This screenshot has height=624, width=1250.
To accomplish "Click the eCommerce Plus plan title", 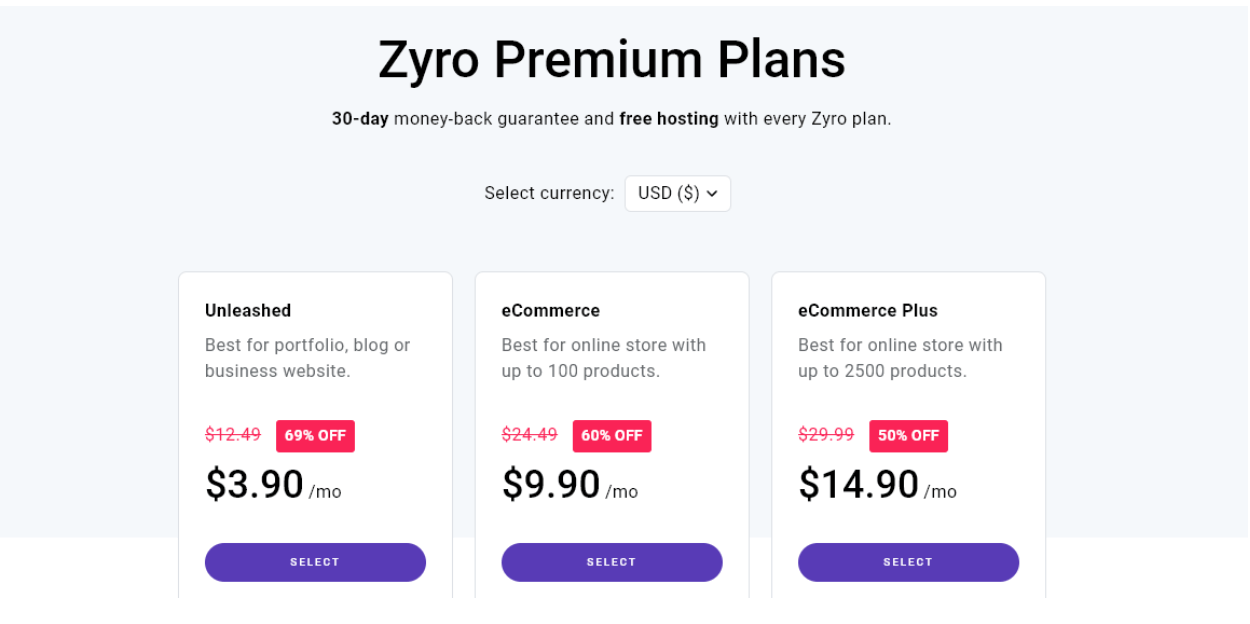I will tap(868, 311).
